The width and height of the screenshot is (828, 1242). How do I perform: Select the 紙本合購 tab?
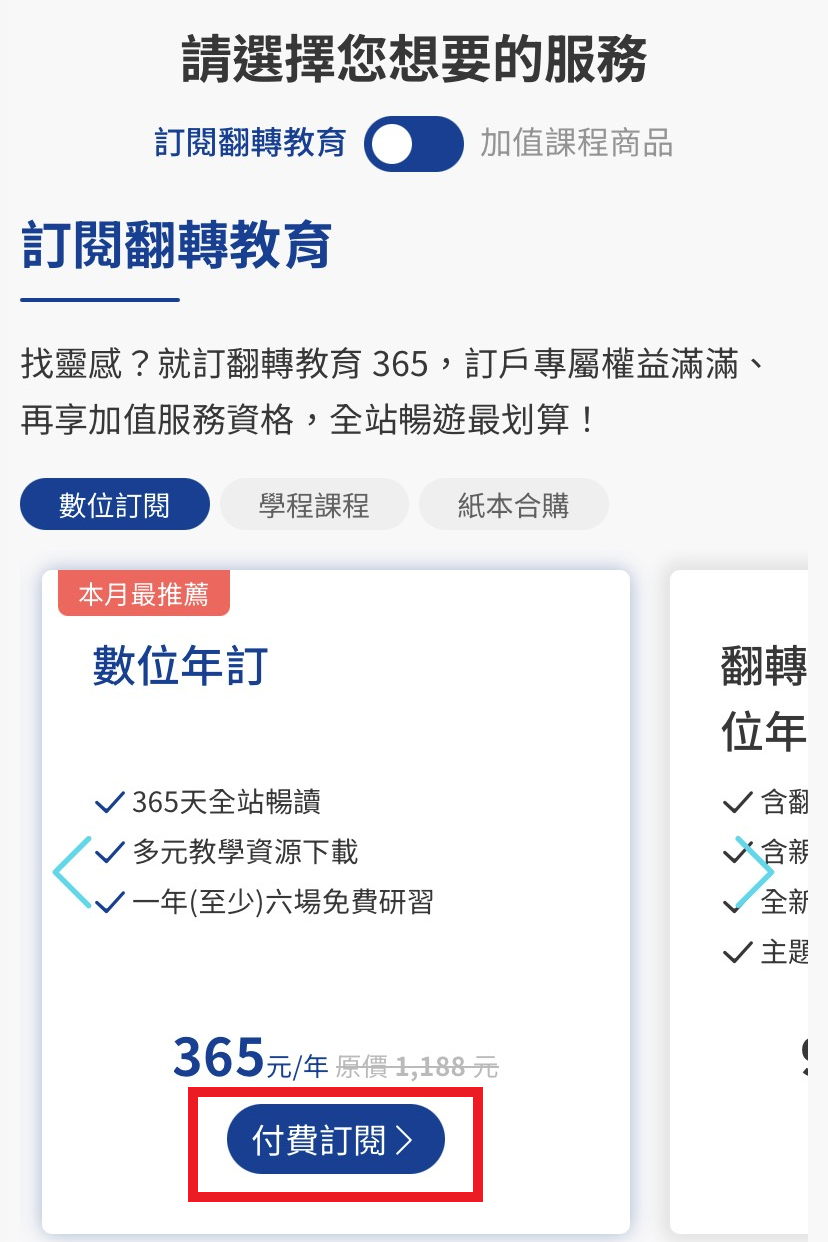(513, 505)
